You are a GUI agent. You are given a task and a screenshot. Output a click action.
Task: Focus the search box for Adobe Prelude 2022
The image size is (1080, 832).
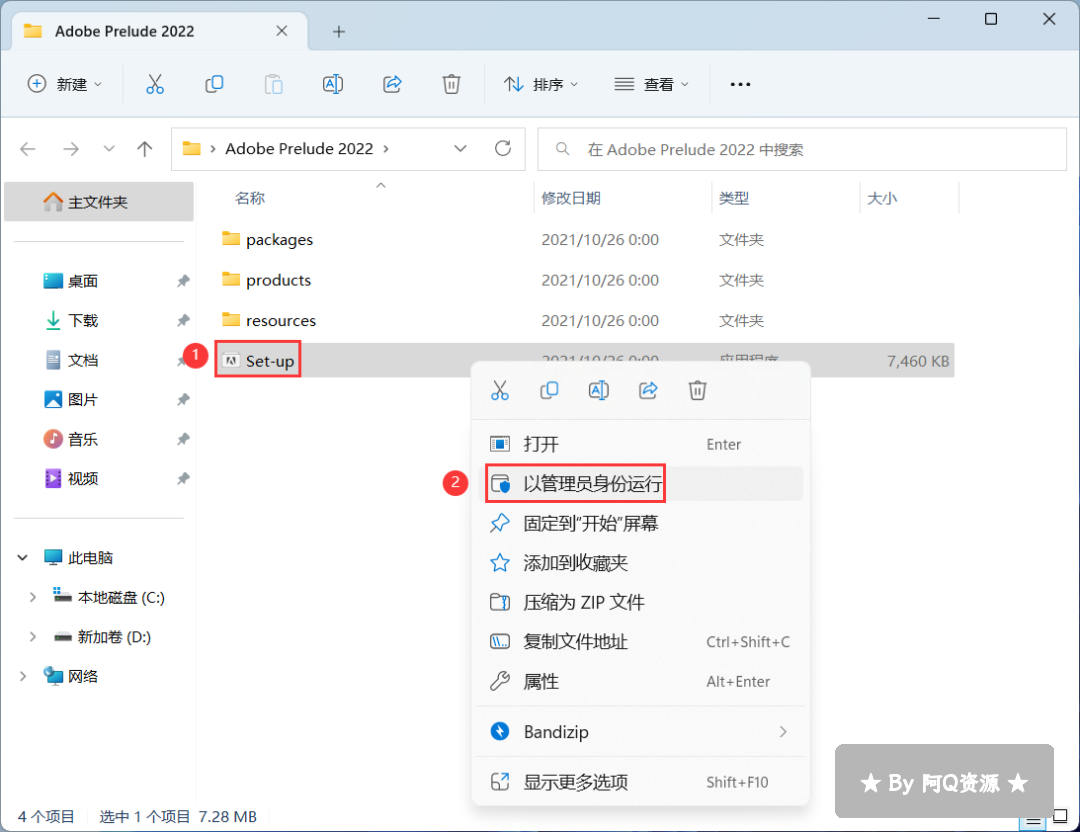click(802, 149)
